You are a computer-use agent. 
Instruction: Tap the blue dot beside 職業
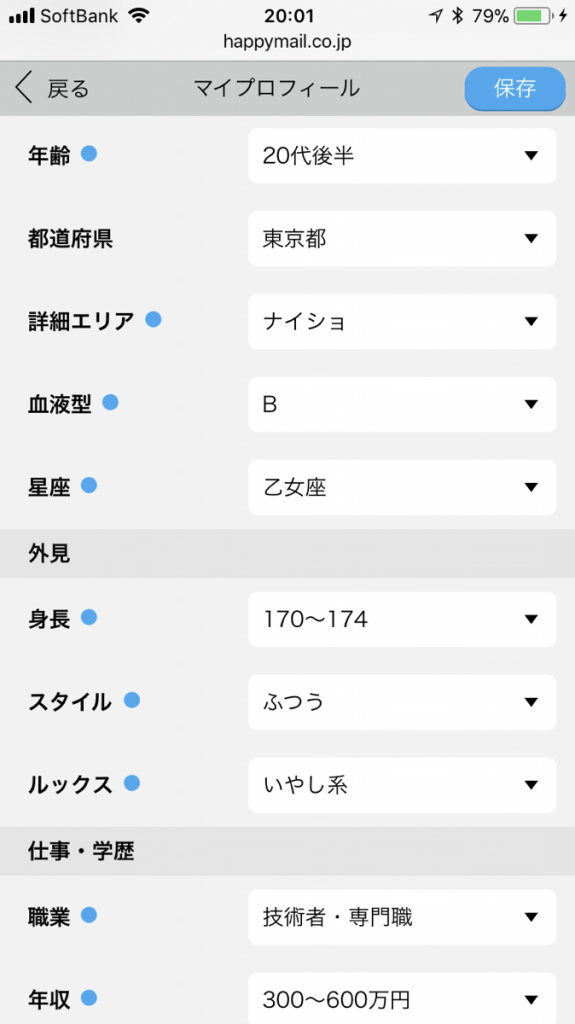[x=89, y=915]
